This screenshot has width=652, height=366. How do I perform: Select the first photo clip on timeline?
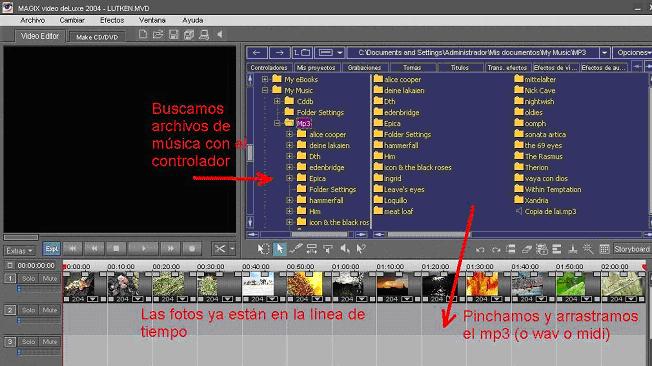84,286
